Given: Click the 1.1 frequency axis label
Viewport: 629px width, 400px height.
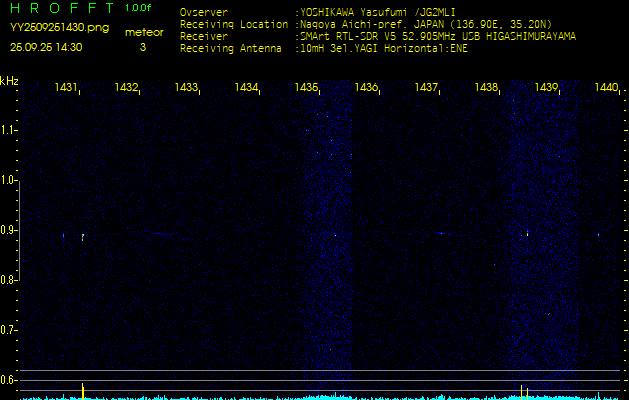Looking at the screenshot, I should pos(8,130).
